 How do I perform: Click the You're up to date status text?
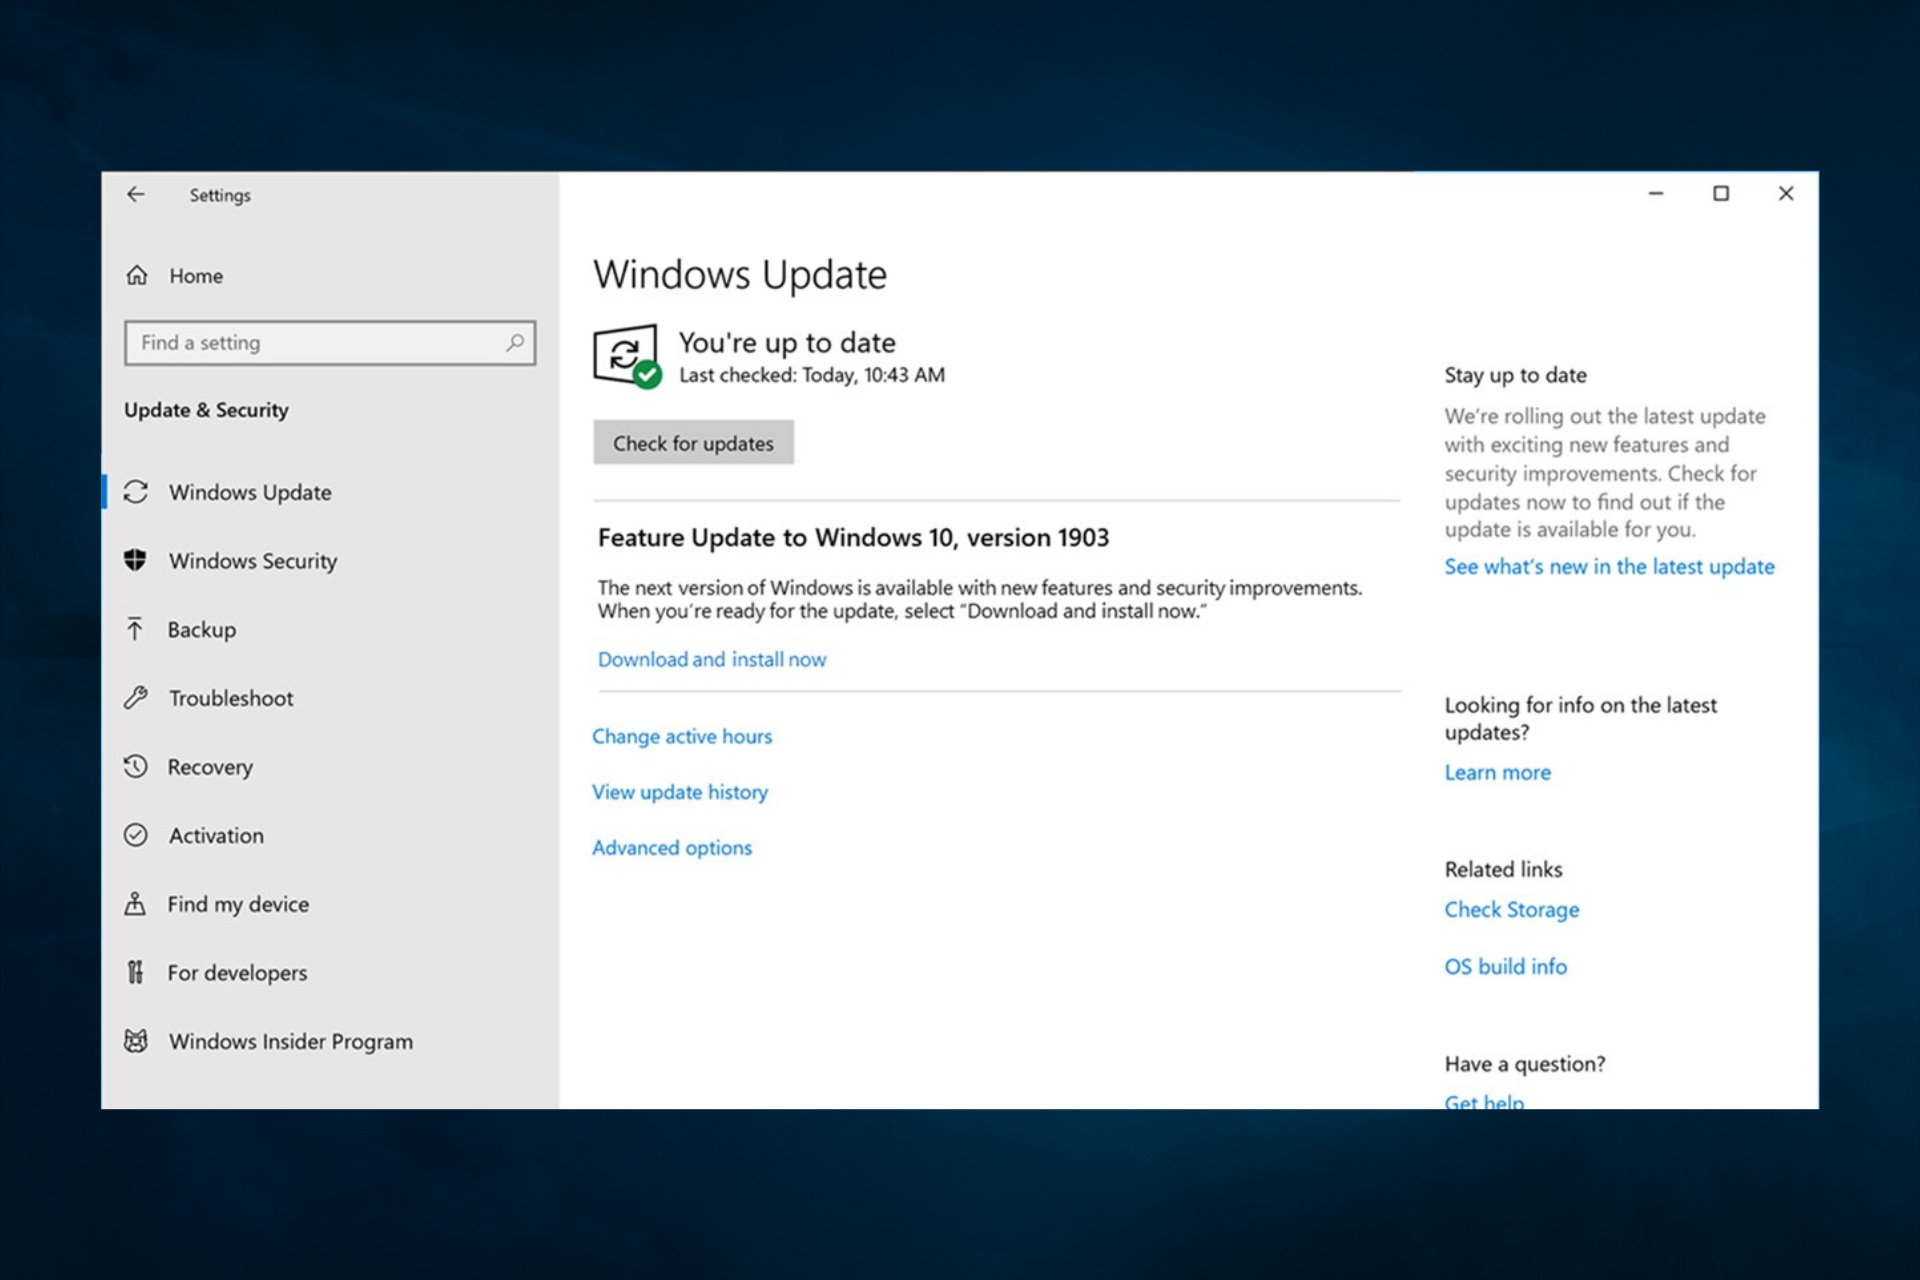787,343
